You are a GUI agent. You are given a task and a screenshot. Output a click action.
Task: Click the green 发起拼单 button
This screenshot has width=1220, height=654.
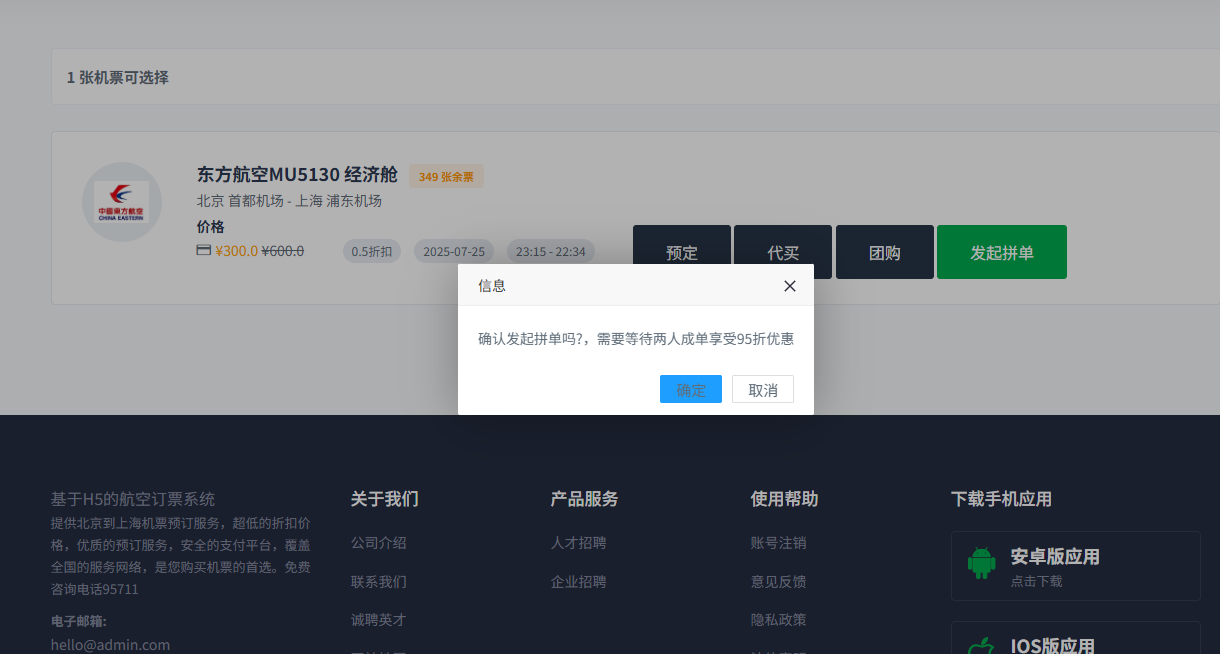pos(1002,252)
